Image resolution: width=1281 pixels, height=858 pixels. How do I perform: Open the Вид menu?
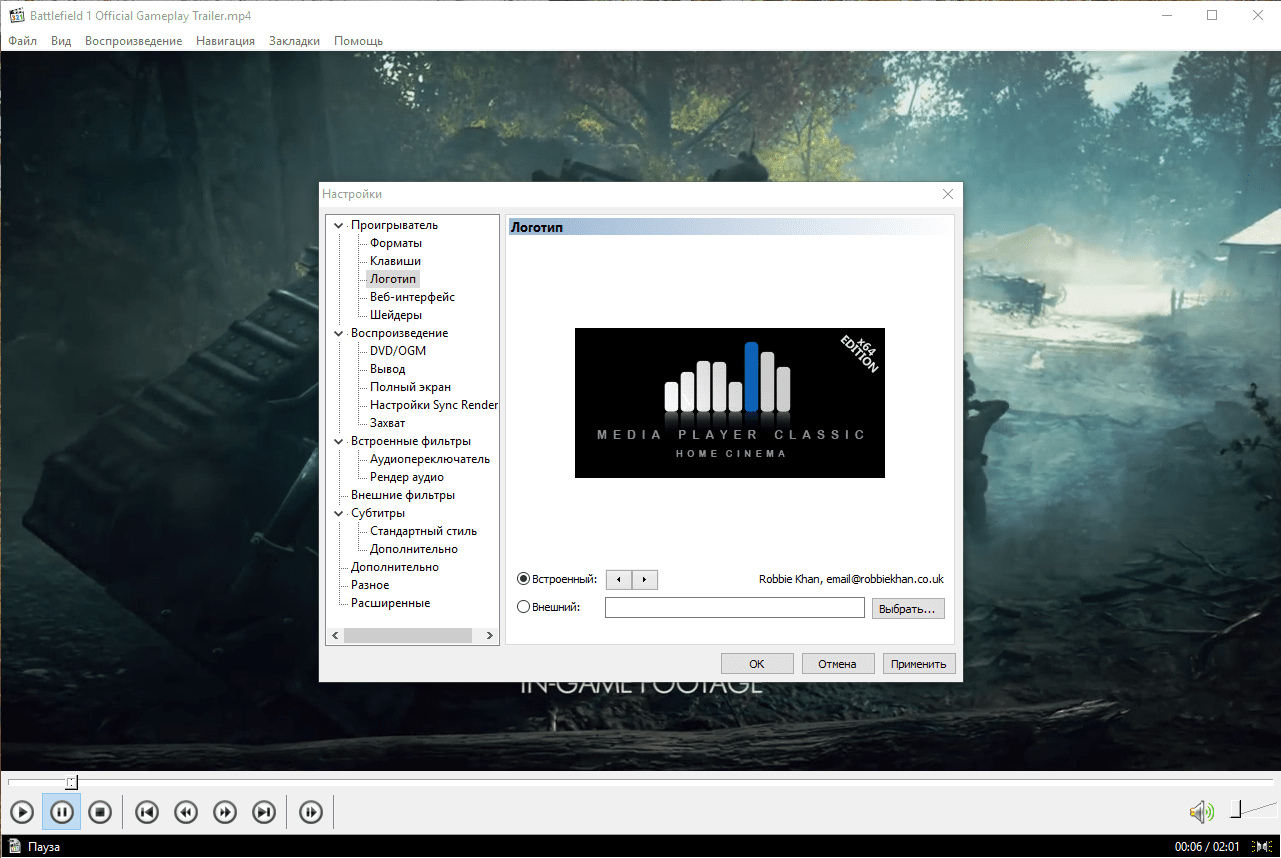click(x=61, y=41)
